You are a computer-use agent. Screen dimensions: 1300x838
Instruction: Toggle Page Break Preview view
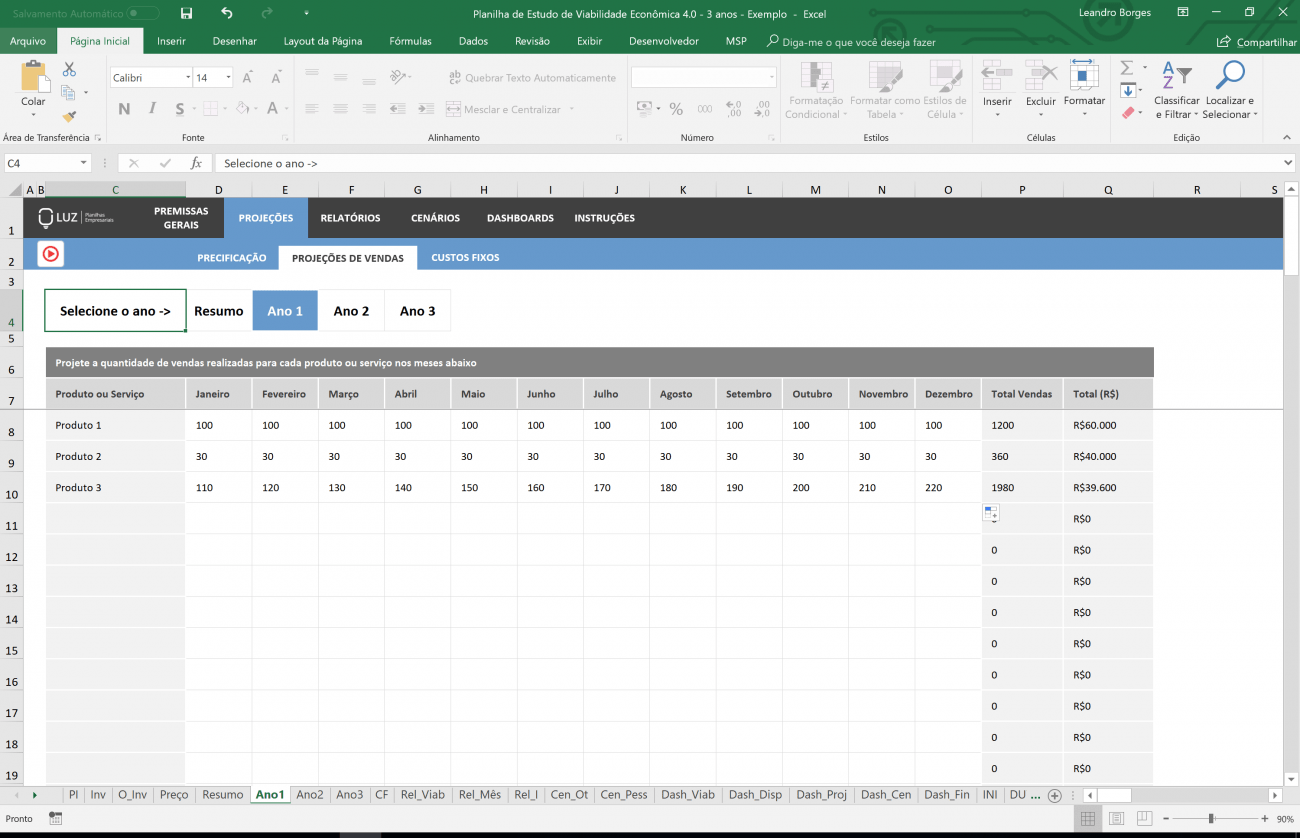[x=1144, y=819]
